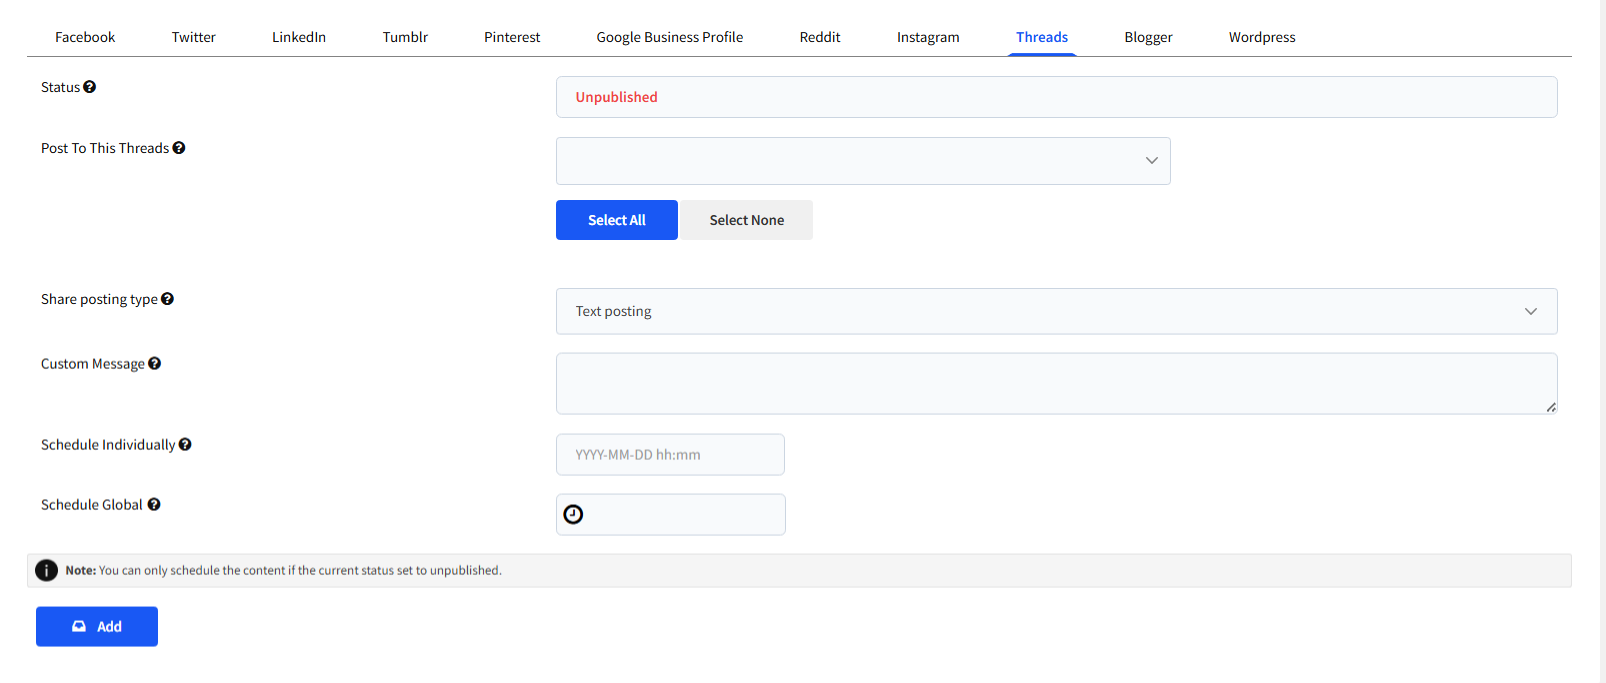Select the Reddit tab
This screenshot has width=1606, height=683.
coord(820,37)
